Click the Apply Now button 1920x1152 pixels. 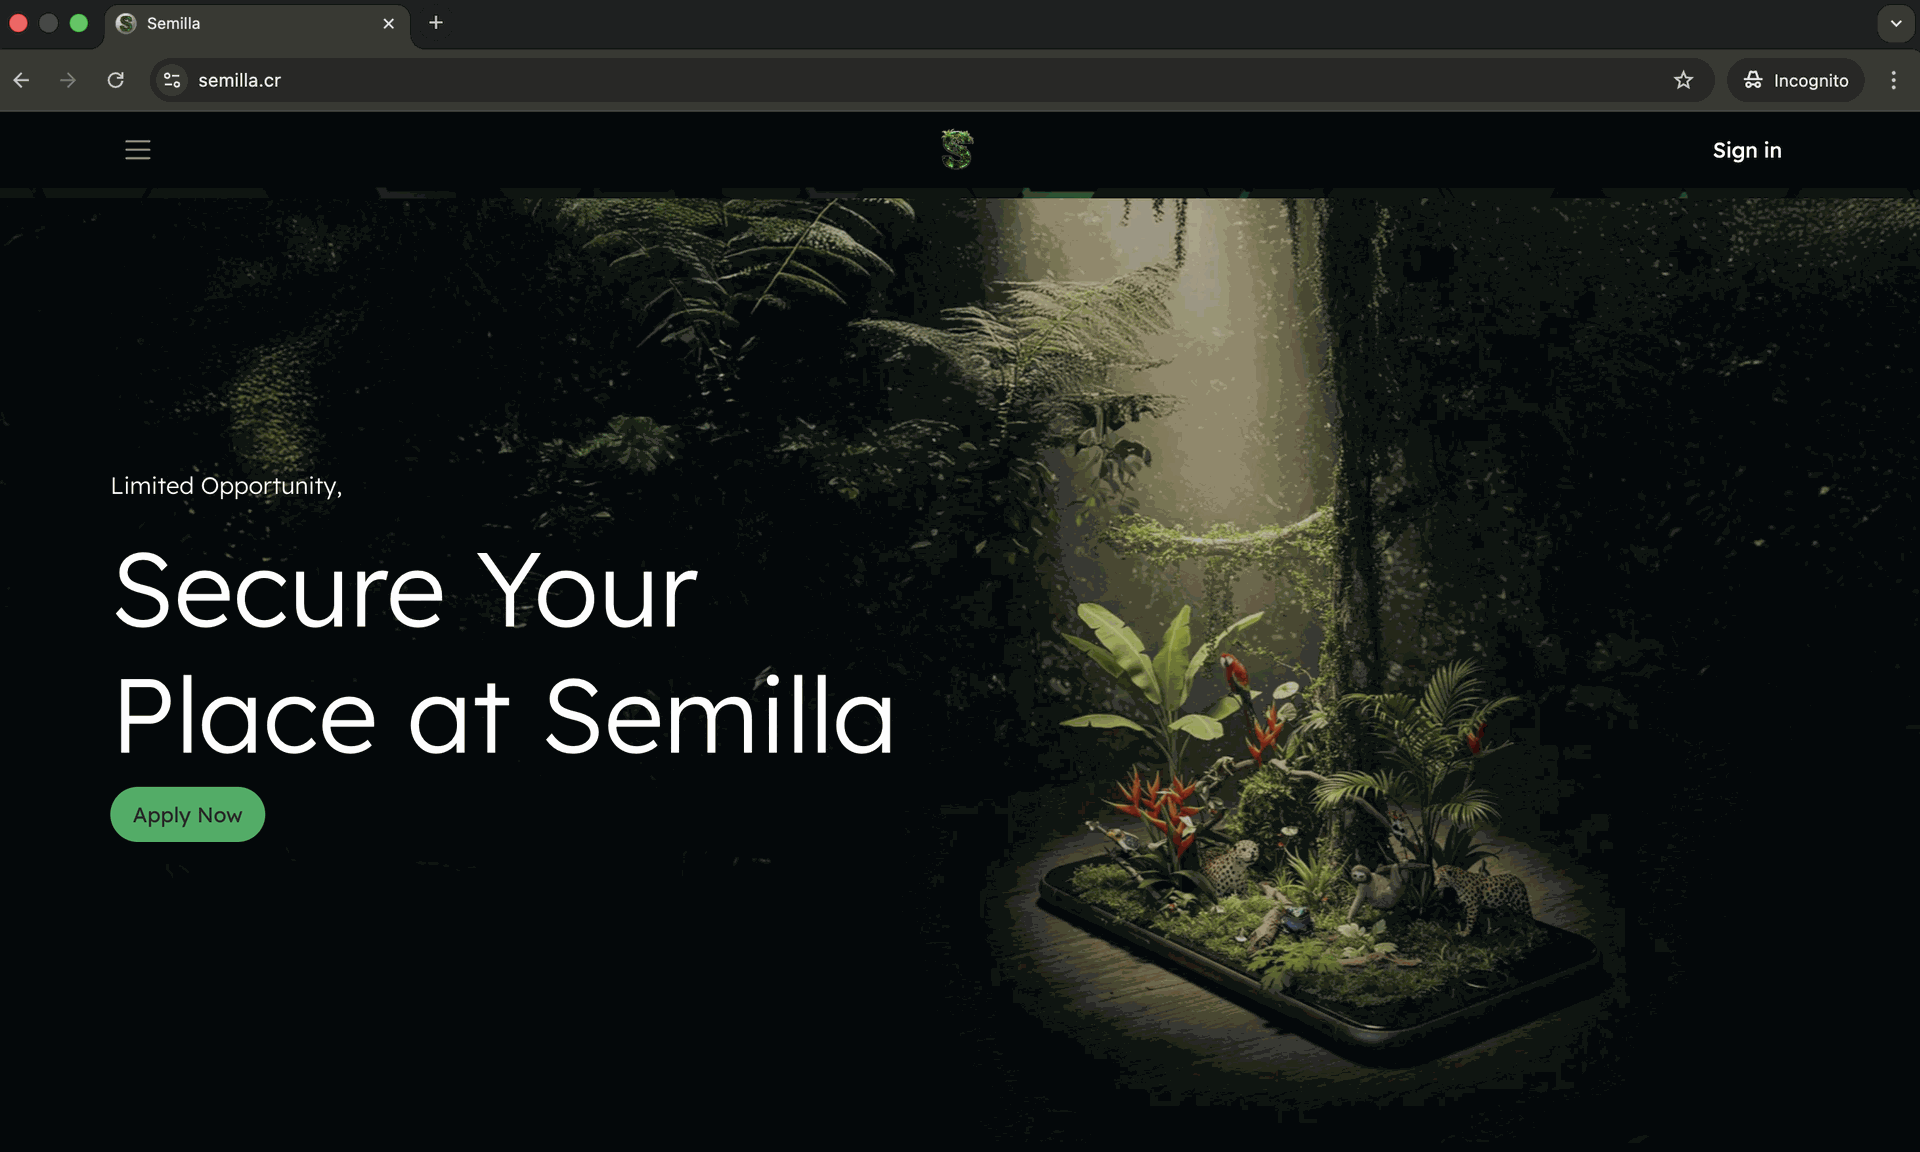[x=187, y=814]
